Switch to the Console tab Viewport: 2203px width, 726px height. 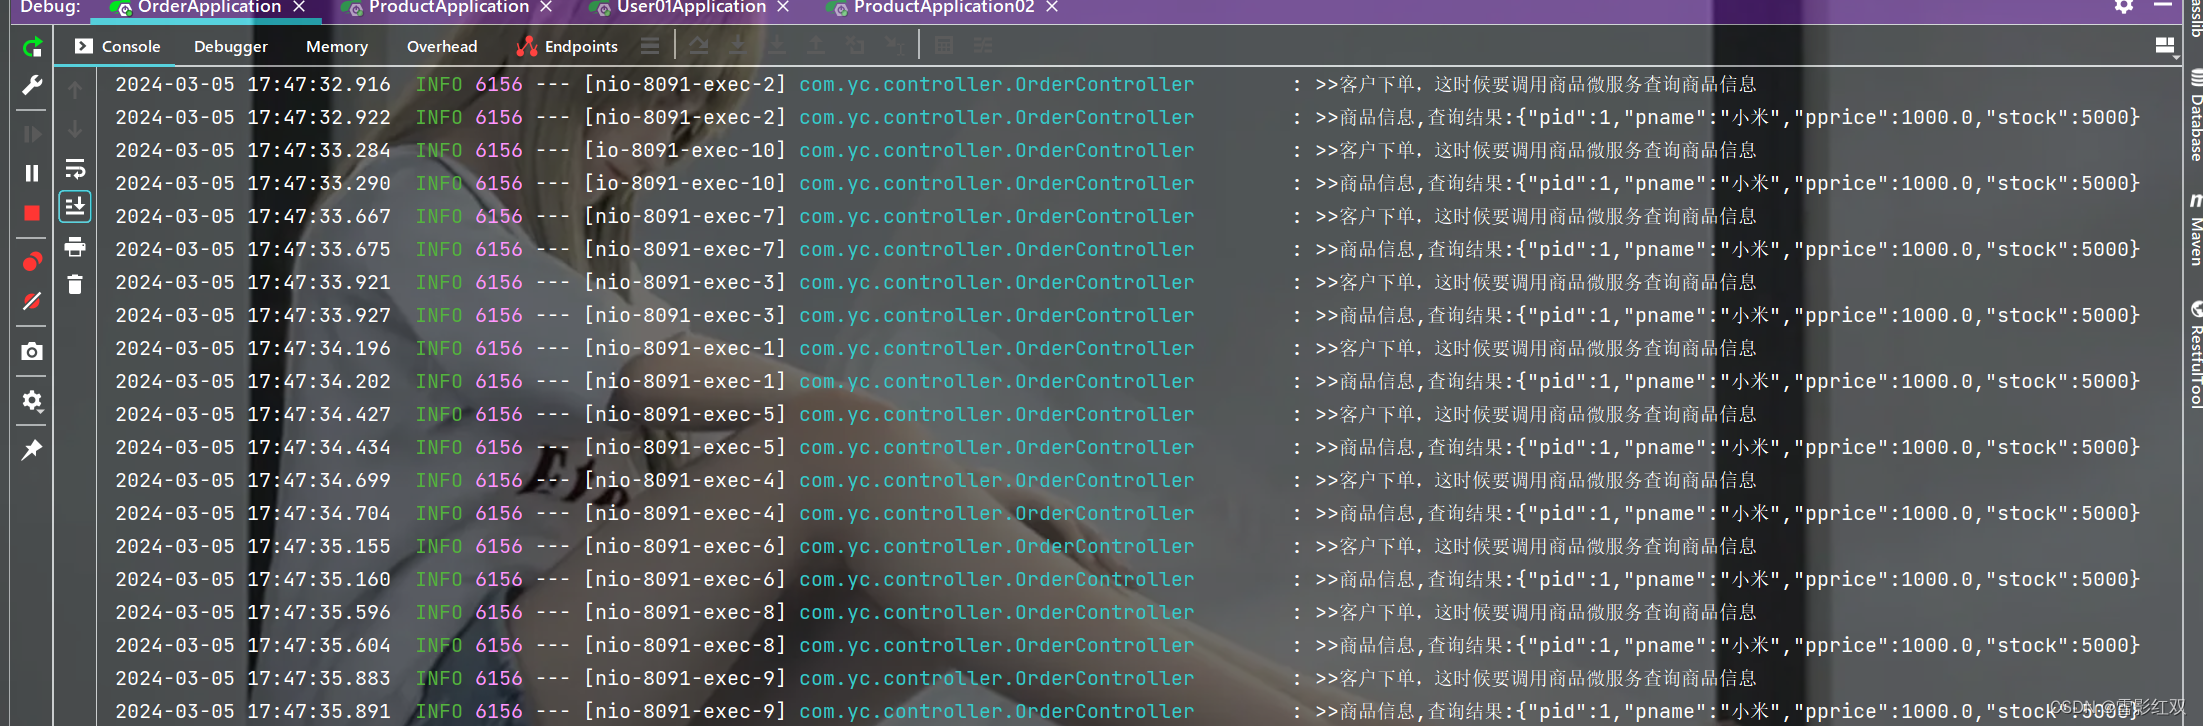[117, 46]
